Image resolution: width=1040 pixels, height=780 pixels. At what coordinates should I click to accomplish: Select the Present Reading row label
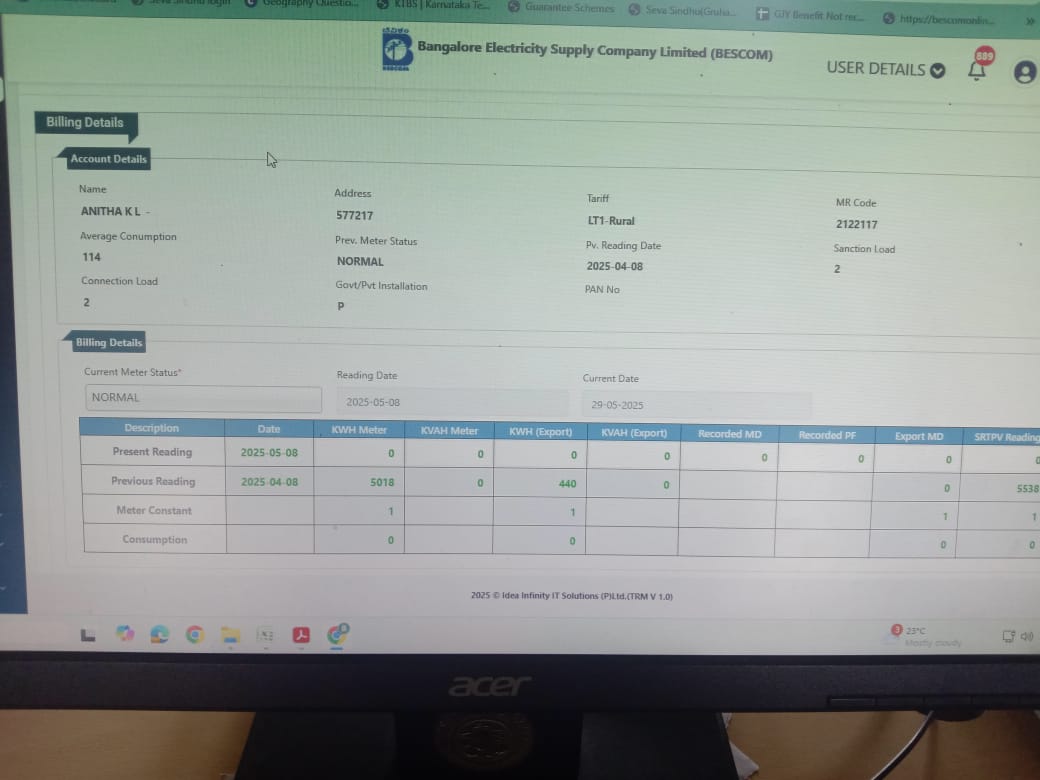click(x=152, y=452)
